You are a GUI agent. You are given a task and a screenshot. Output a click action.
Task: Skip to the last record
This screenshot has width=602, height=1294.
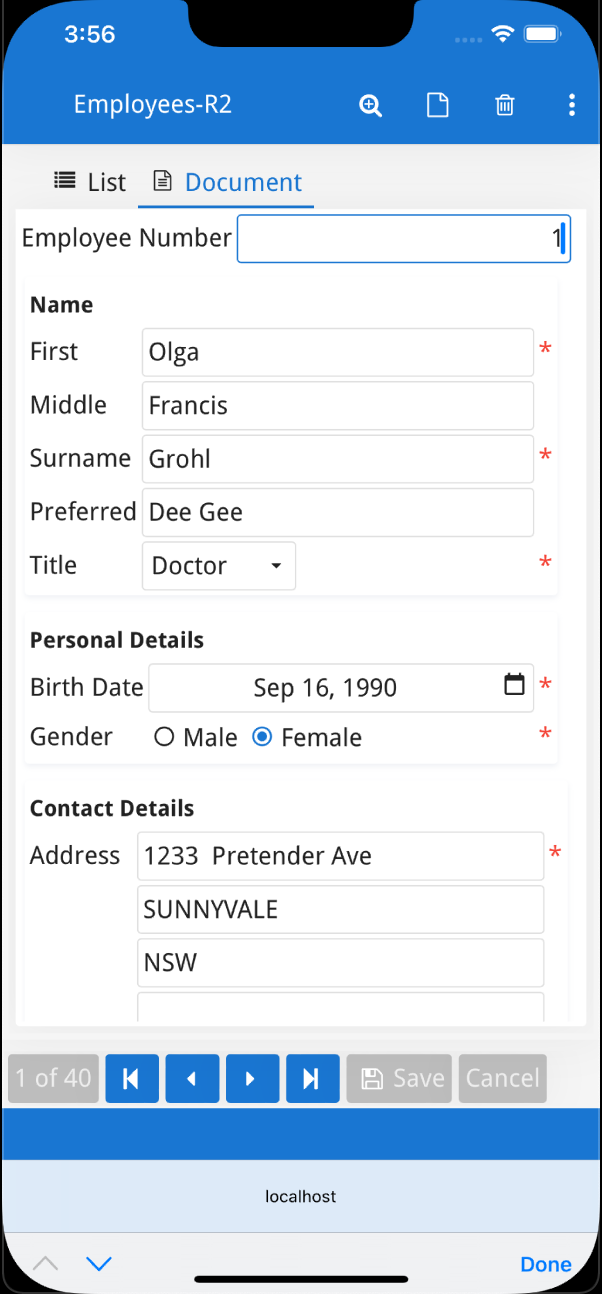coord(312,1078)
